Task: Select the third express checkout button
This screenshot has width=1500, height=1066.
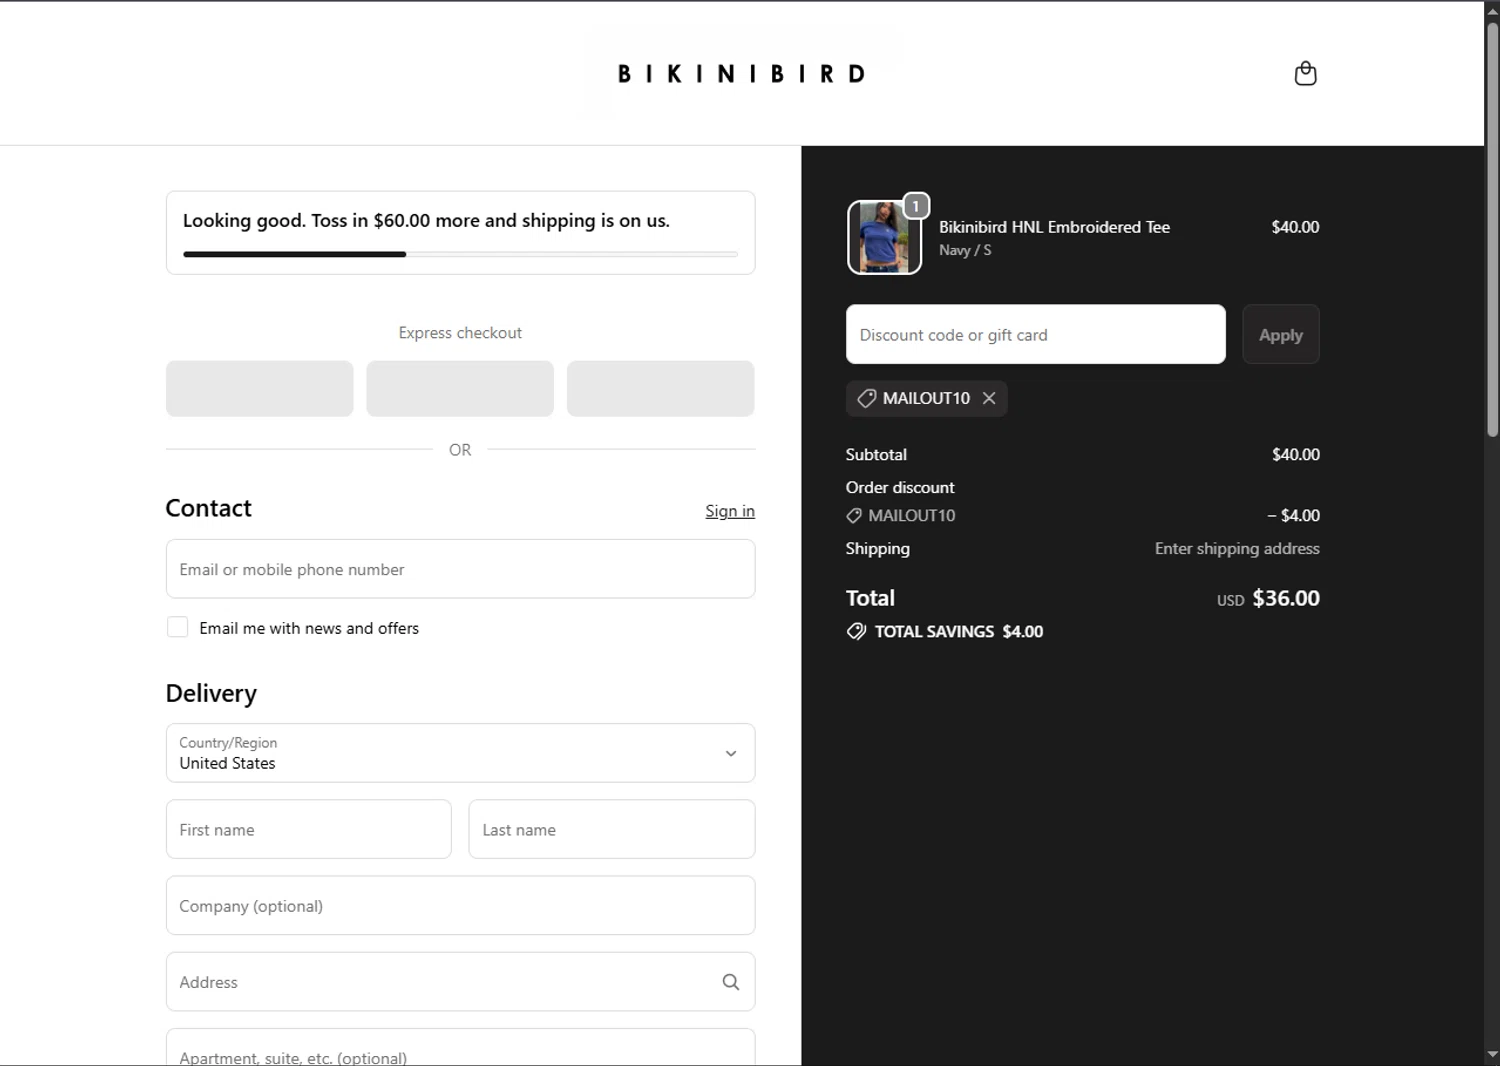Action: click(660, 388)
